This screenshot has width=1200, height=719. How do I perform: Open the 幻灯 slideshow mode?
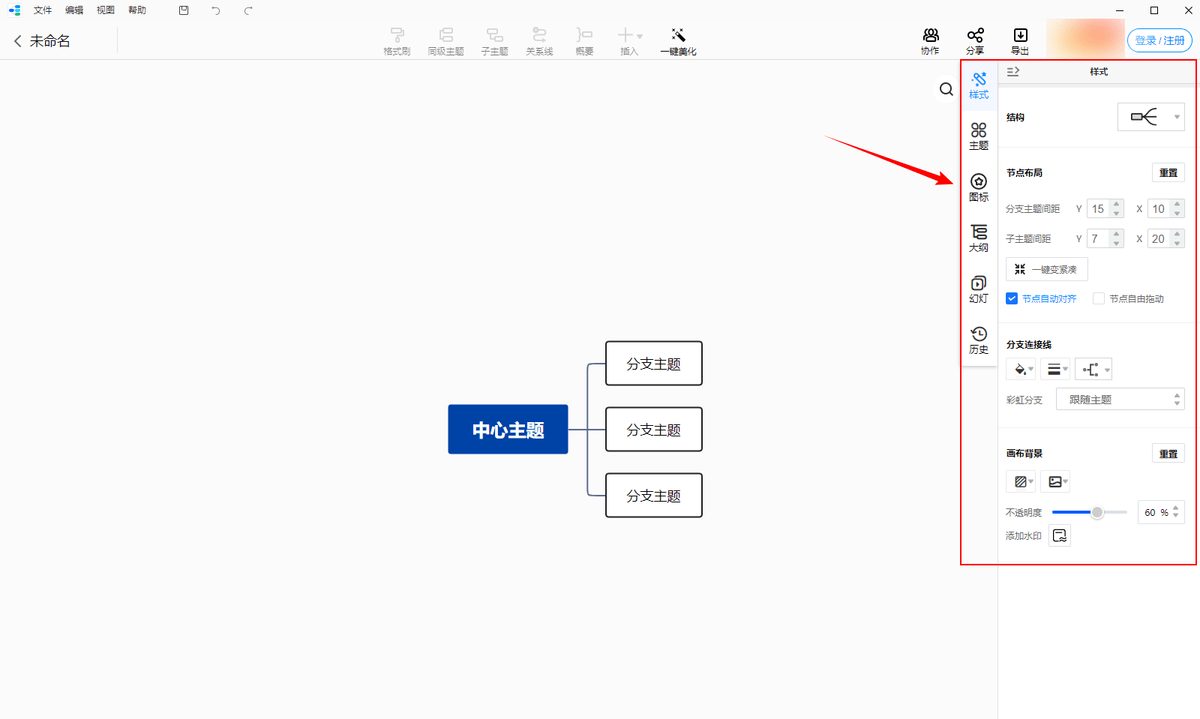[x=978, y=289]
